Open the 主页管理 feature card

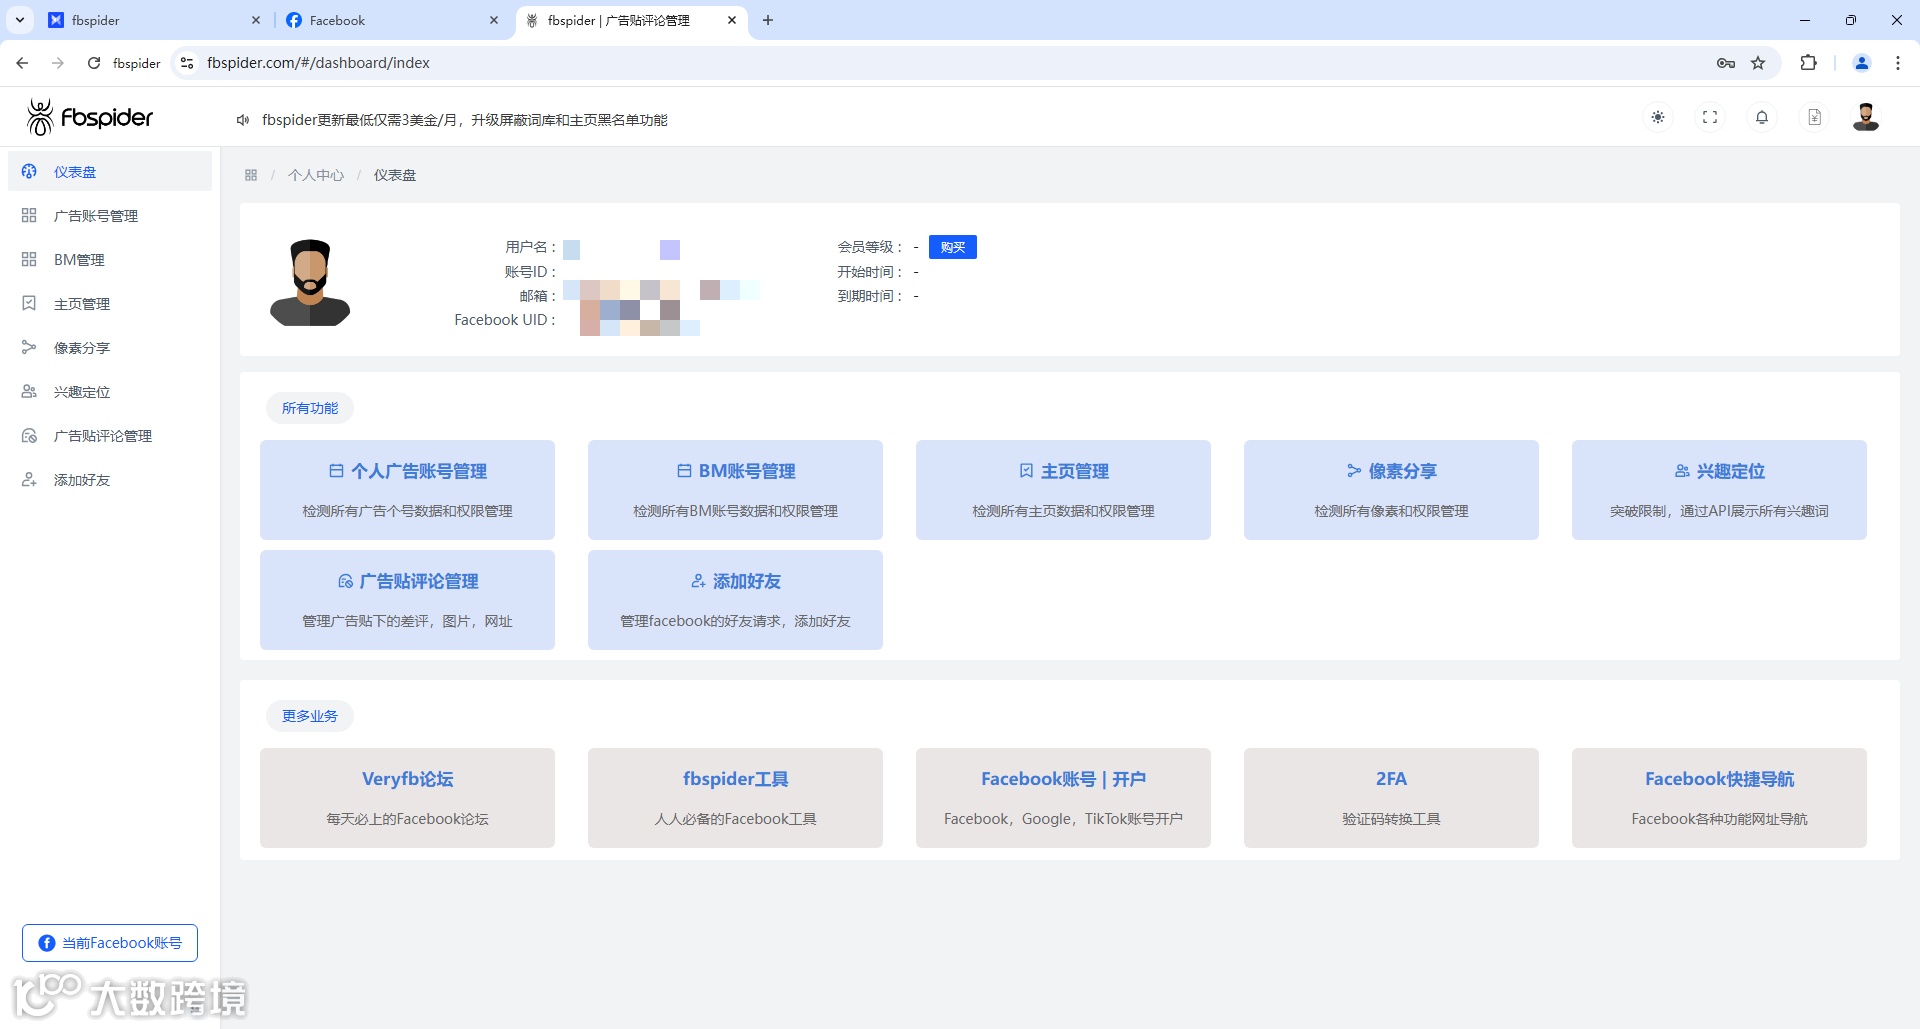click(x=1063, y=490)
